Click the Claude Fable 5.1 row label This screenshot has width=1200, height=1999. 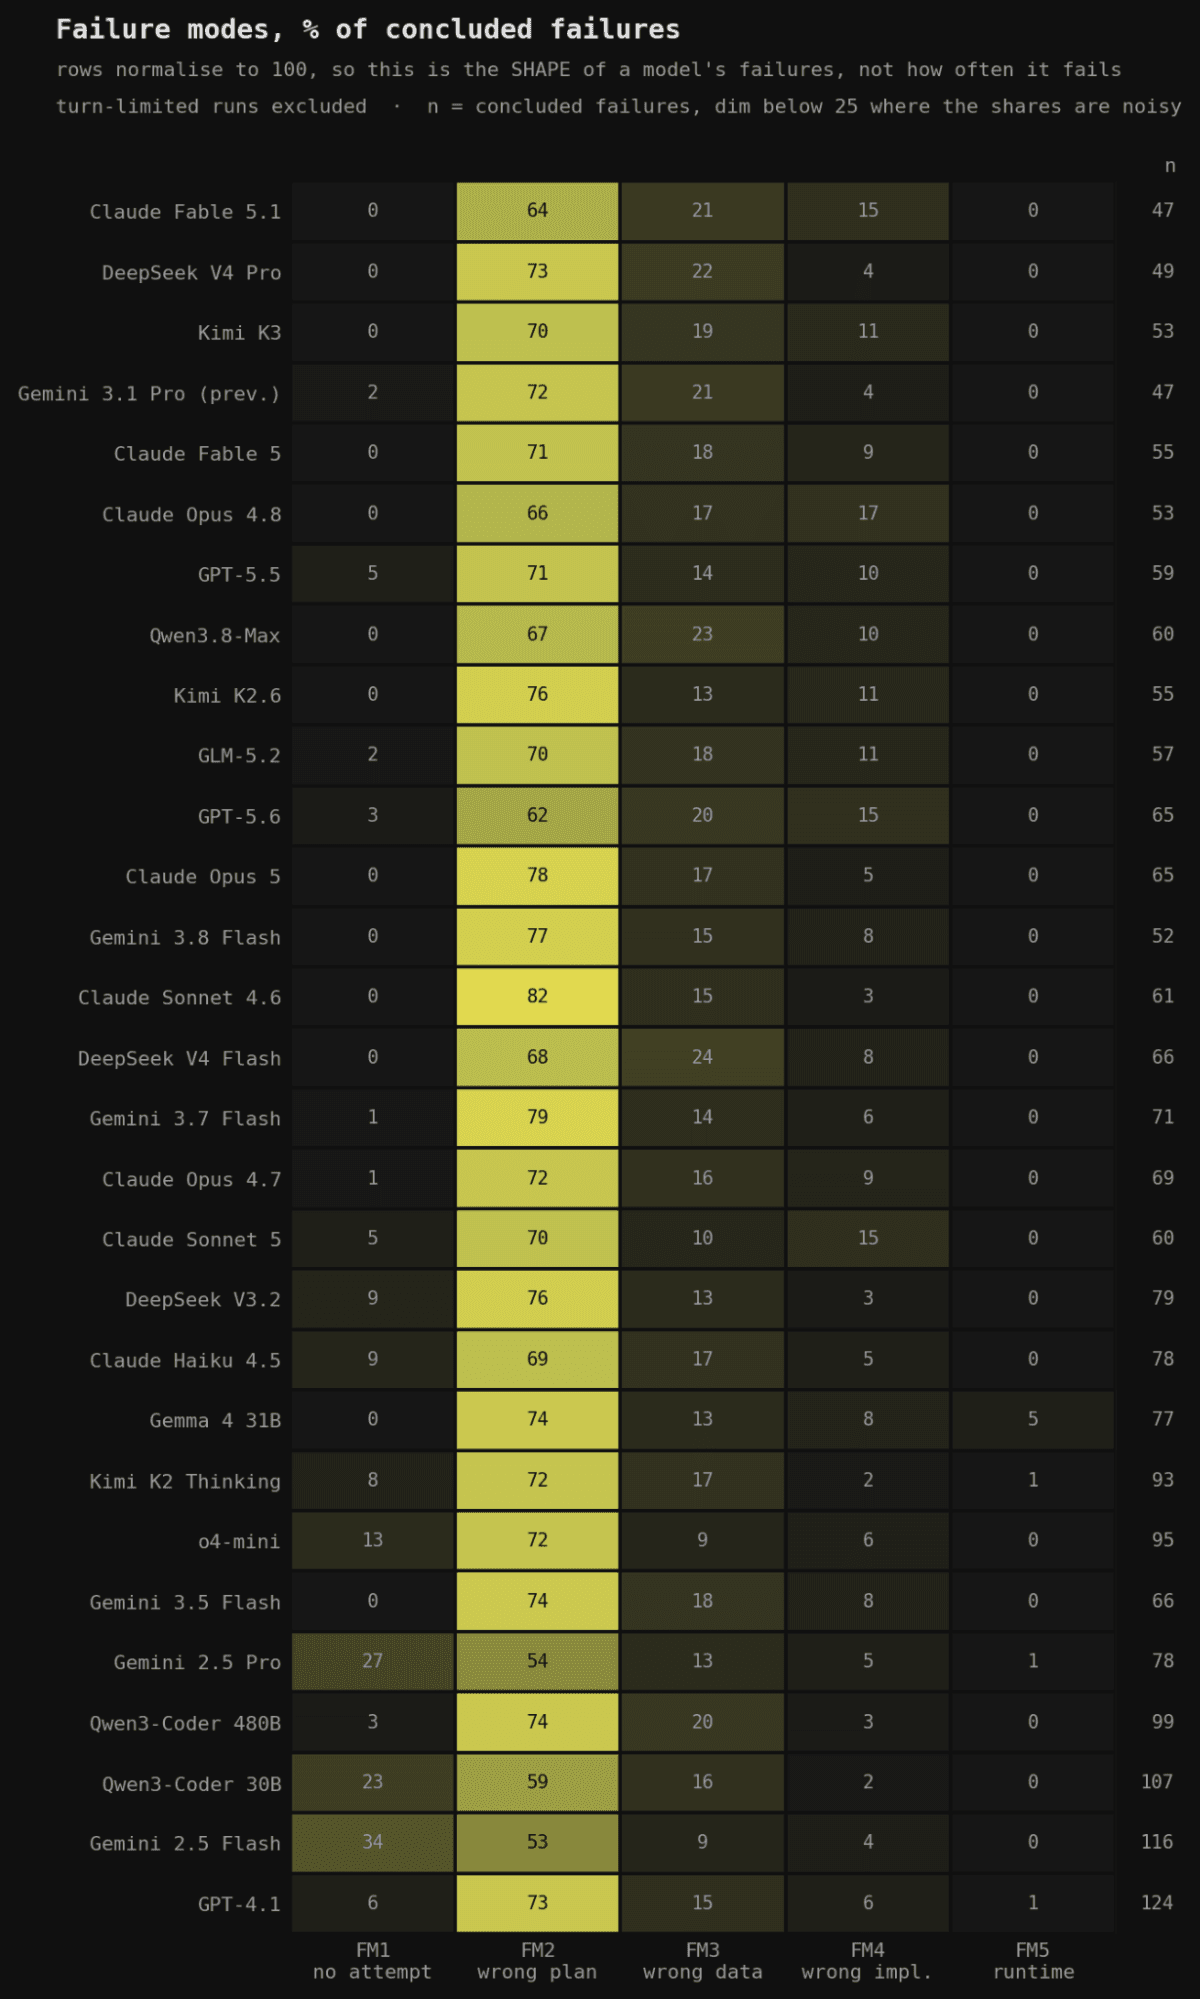tap(185, 212)
